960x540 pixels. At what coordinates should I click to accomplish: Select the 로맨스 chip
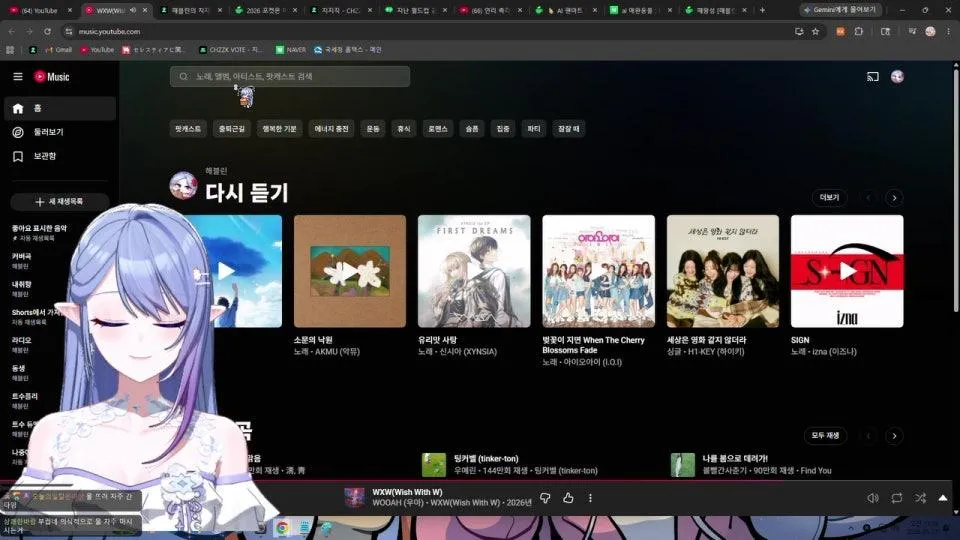pyautogui.click(x=438, y=129)
